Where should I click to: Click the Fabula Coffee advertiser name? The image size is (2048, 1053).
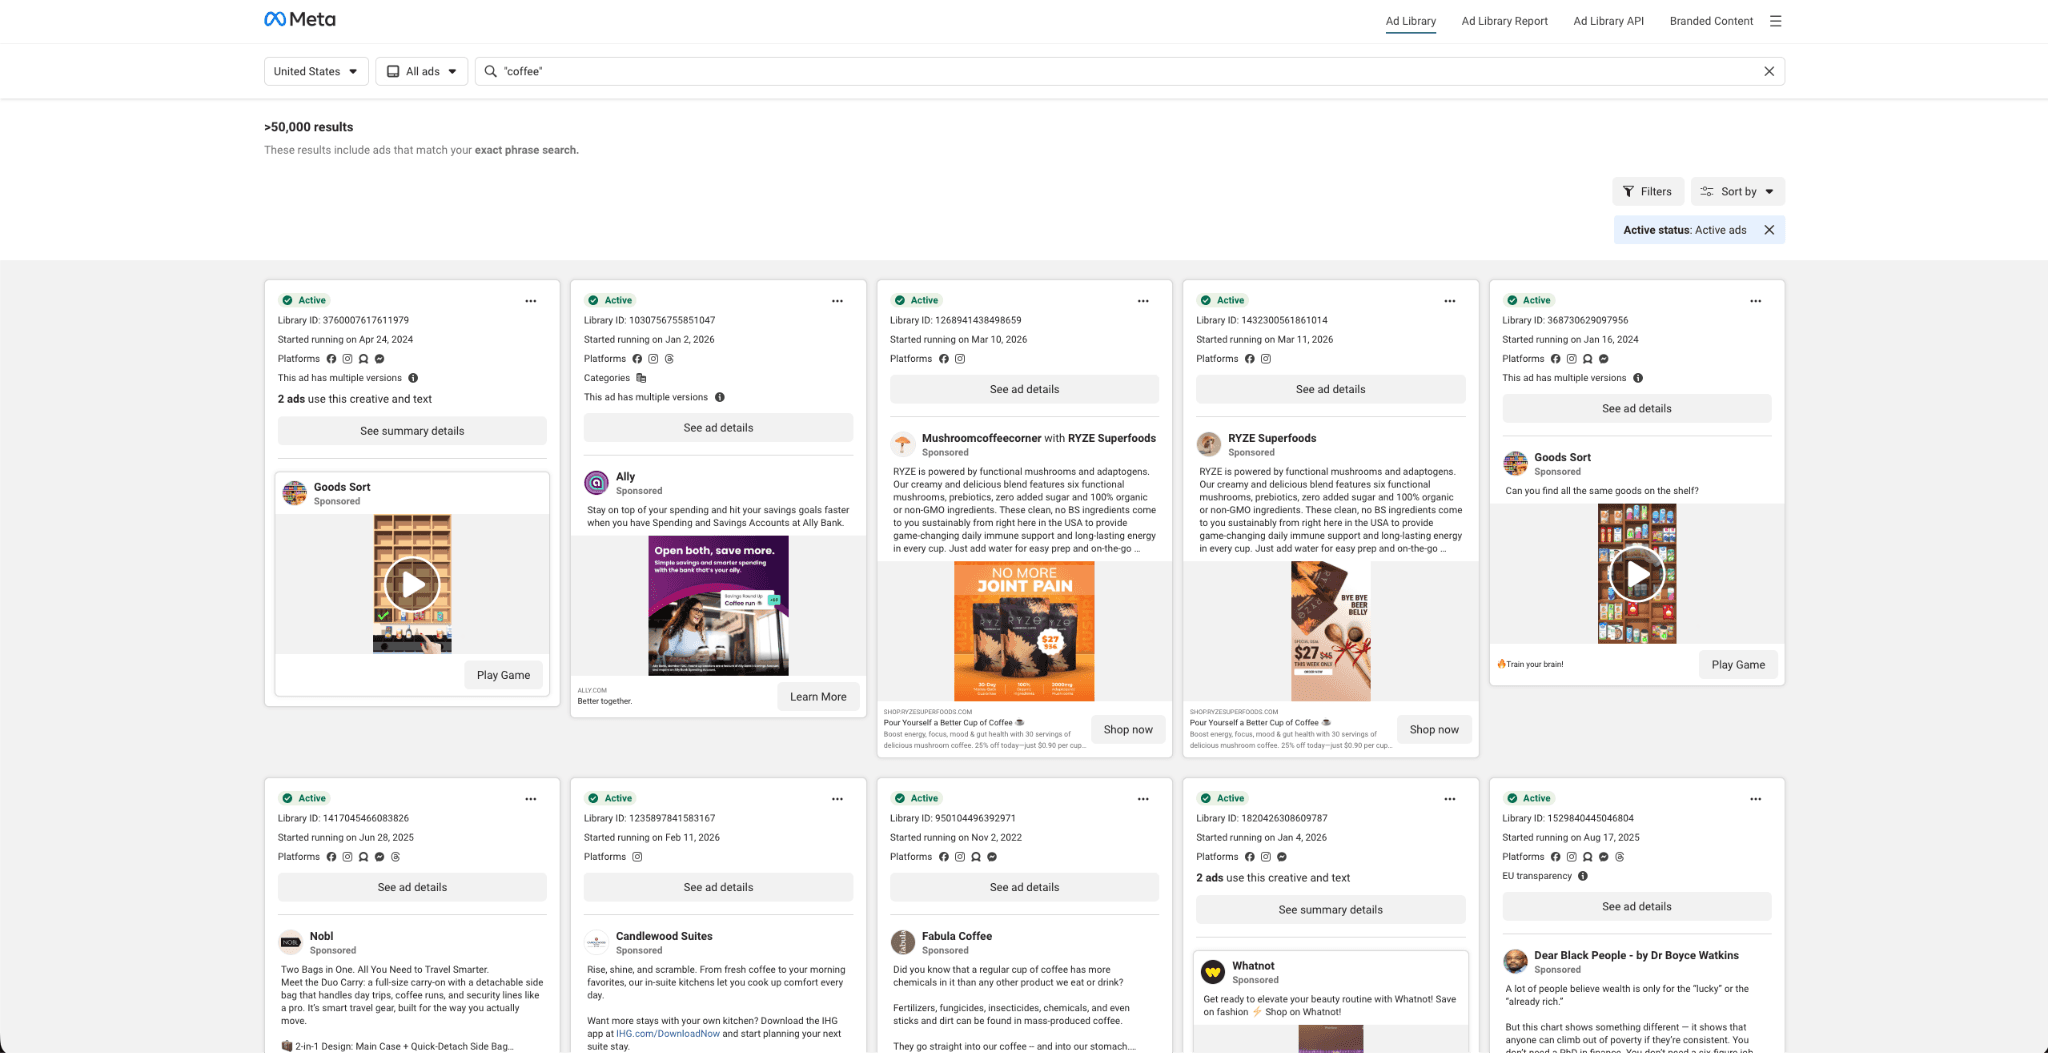click(x=956, y=936)
